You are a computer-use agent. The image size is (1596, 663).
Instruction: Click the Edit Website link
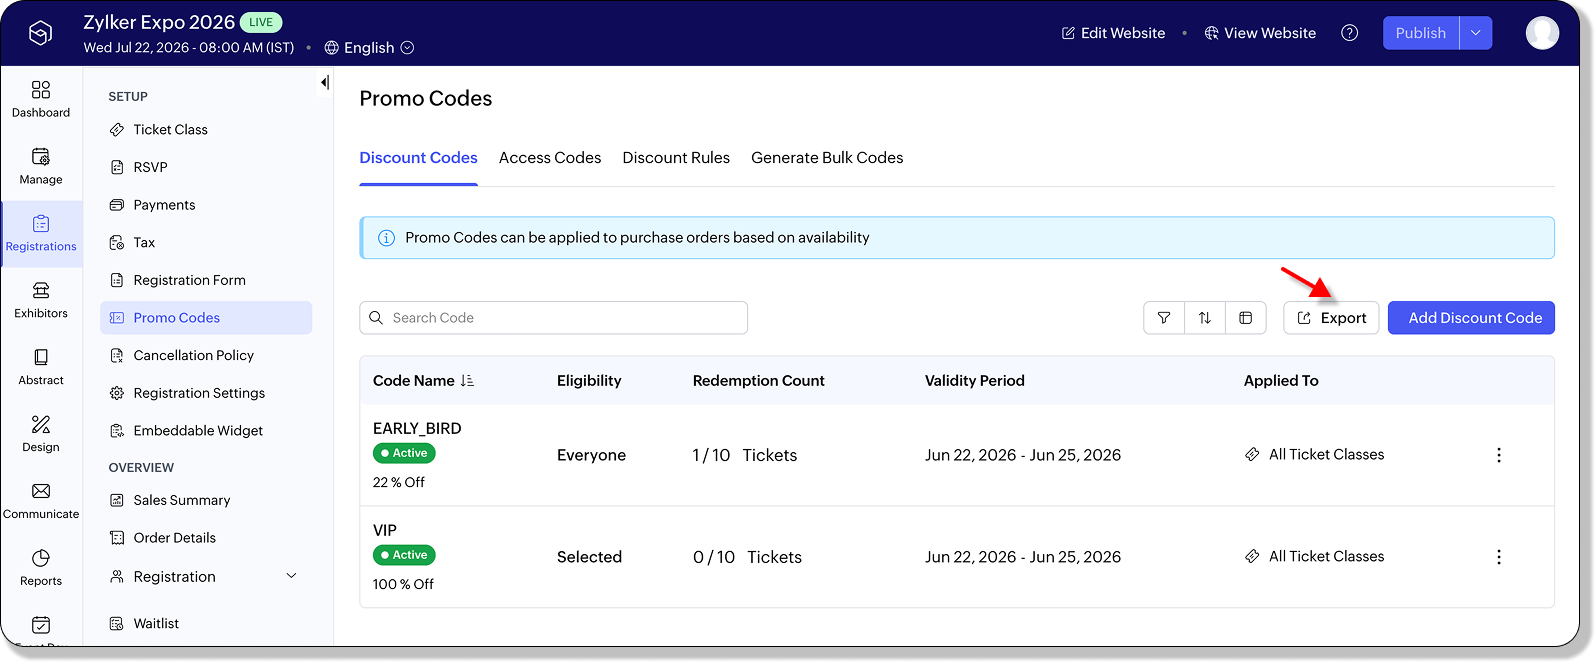pos(1113,33)
